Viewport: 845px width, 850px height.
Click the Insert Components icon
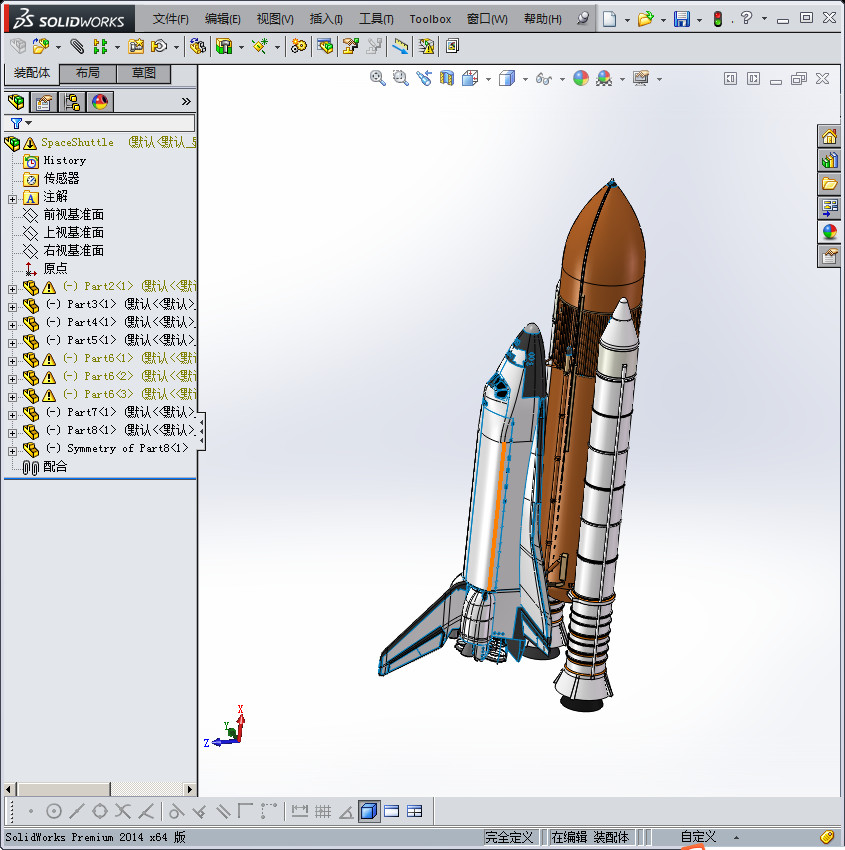pos(40,47)
